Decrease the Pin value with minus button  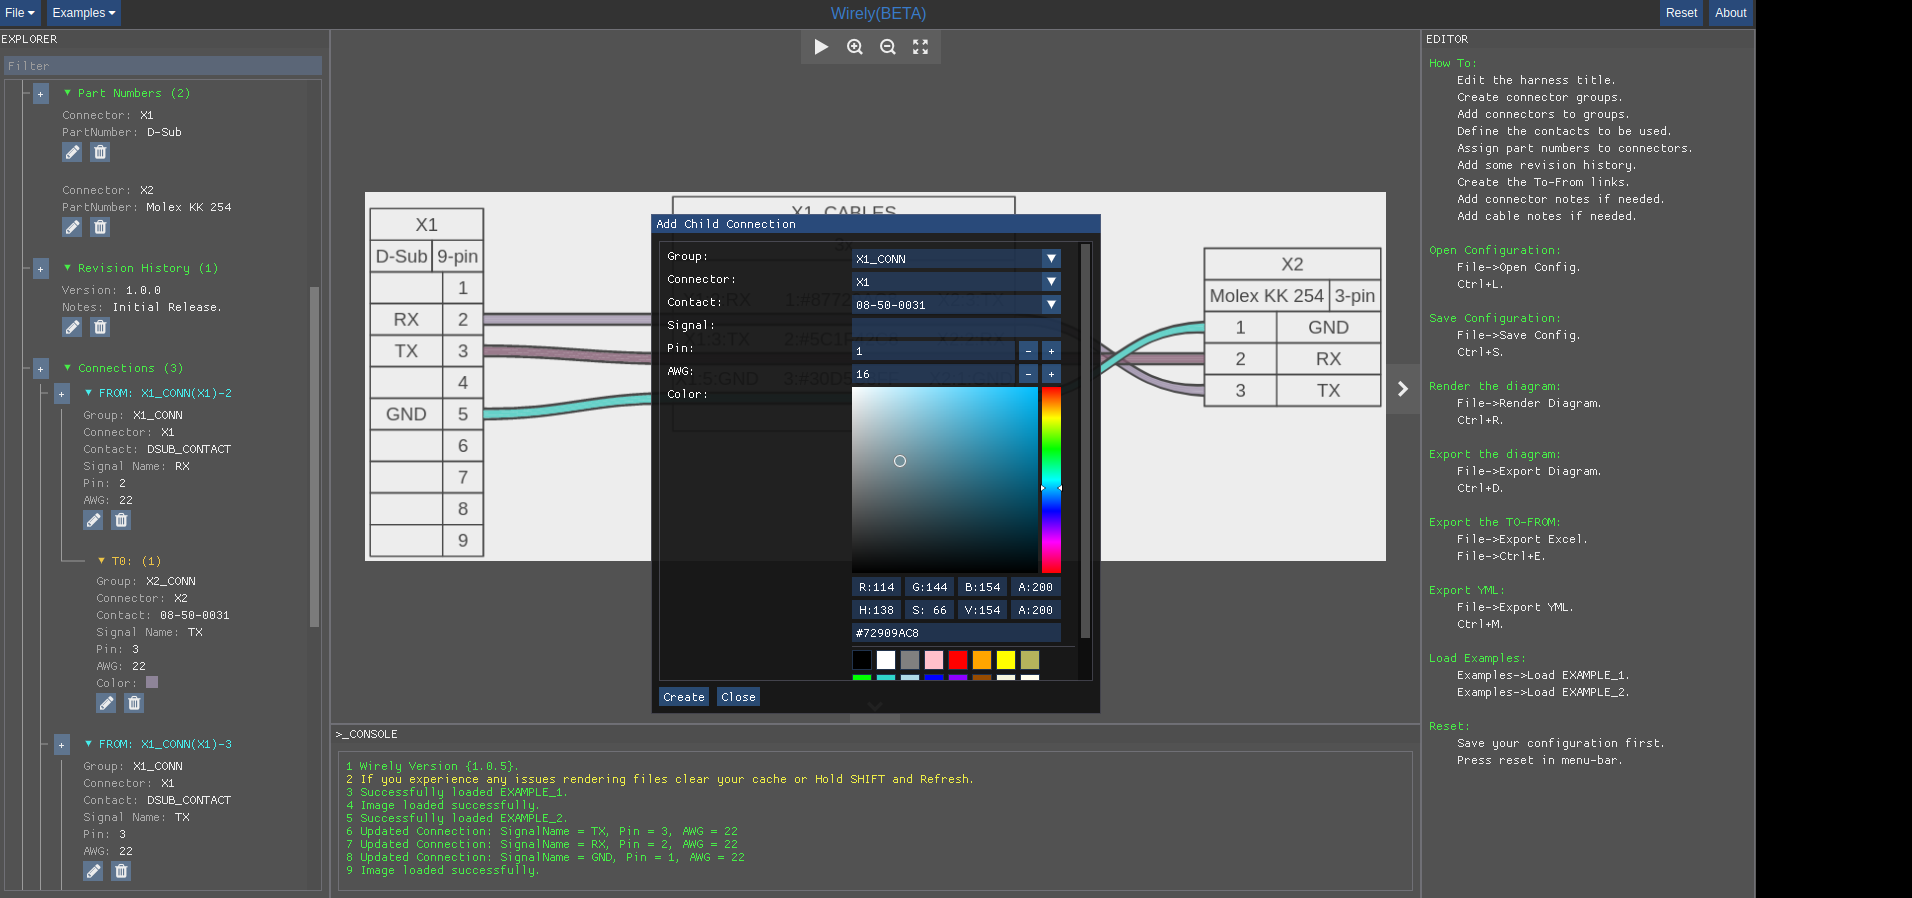pyautogui.click(x=1028, y=350)
